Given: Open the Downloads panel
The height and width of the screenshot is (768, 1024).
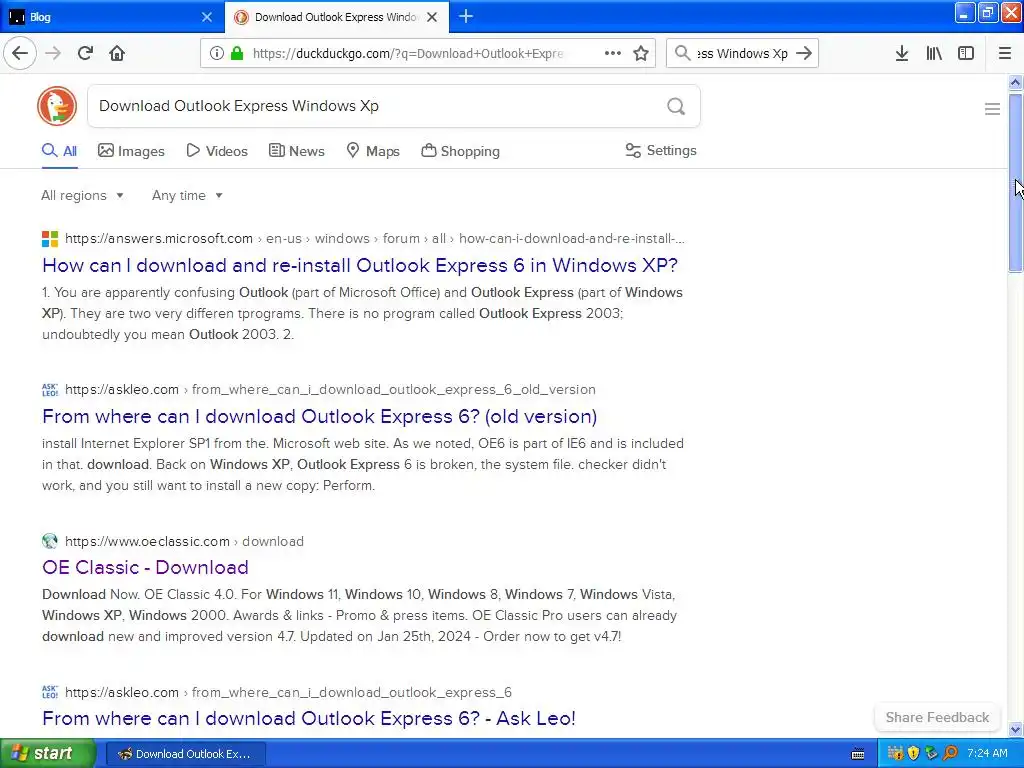Looking at the screenshot, I should tap(901, 53).
